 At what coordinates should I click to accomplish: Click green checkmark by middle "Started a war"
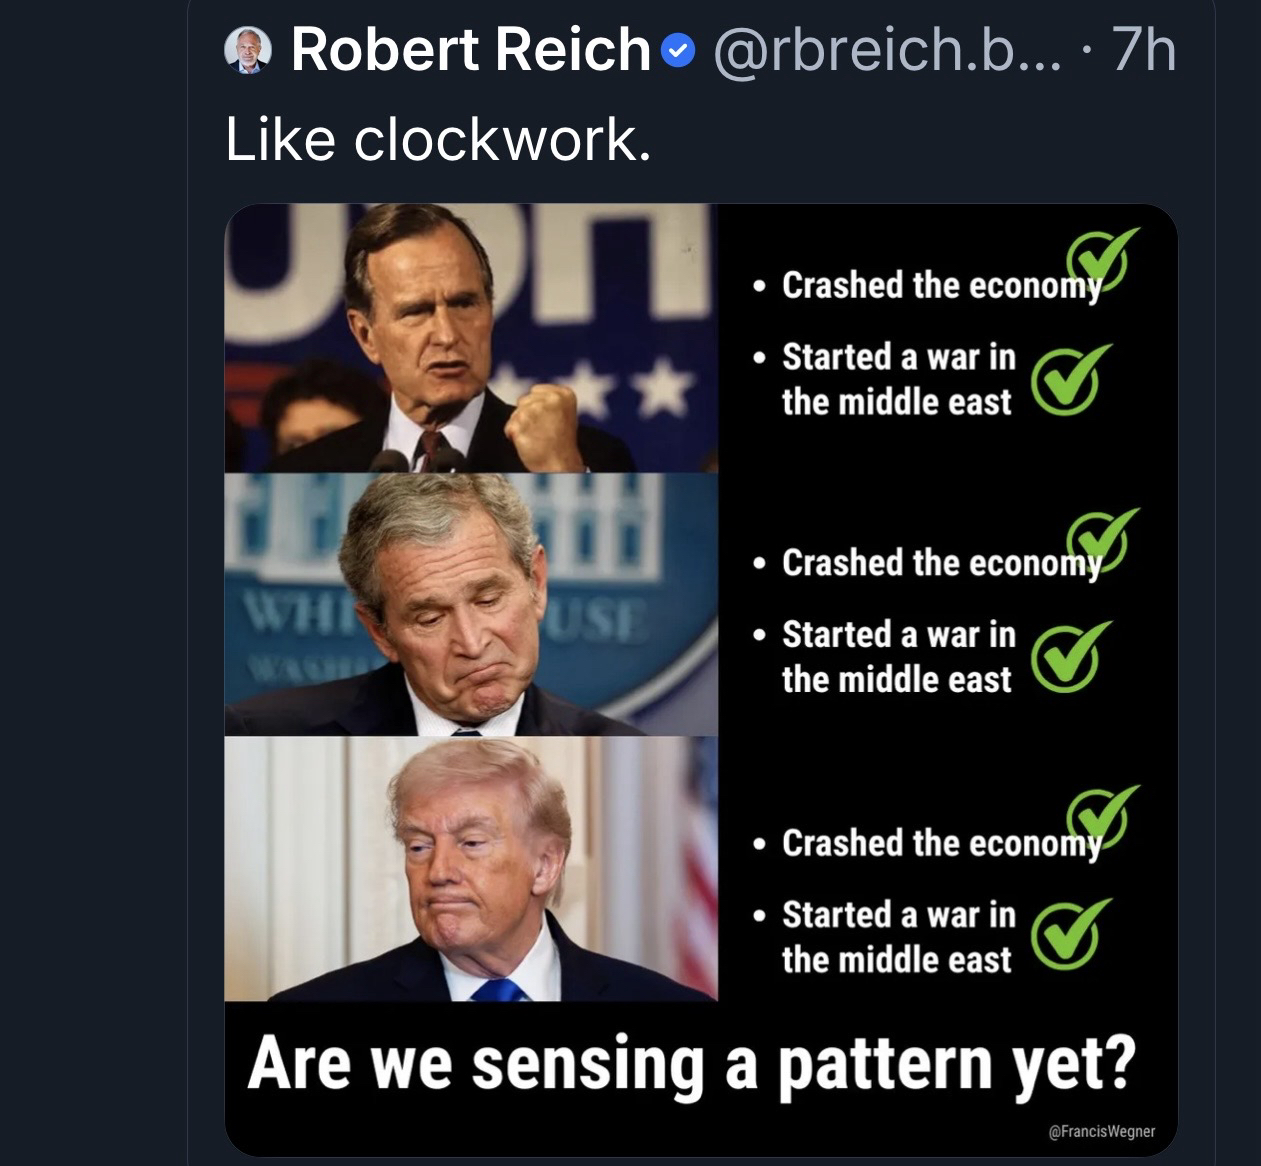click(1068, 657)
